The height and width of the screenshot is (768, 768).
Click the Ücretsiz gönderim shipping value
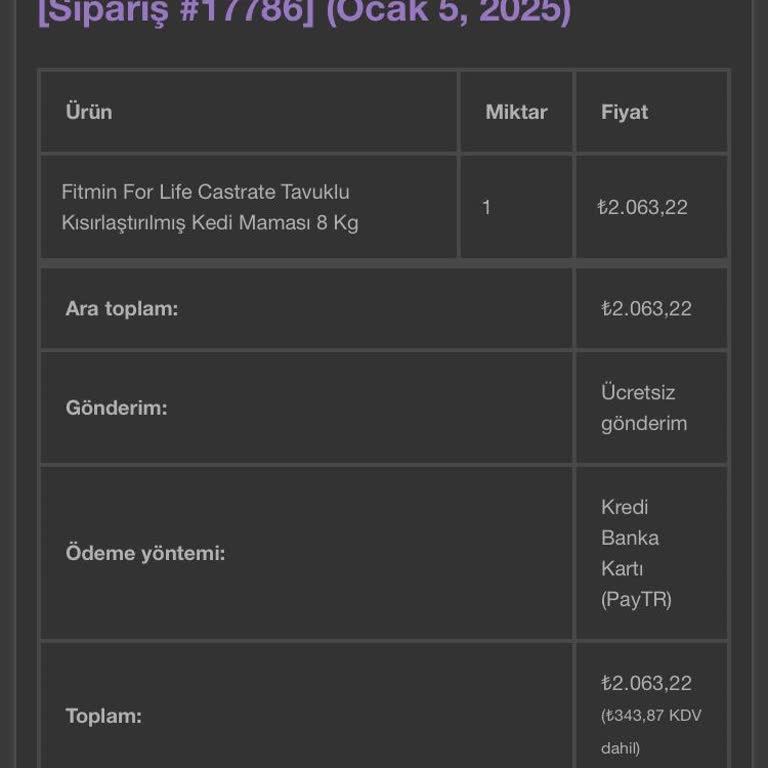point(644,408)
